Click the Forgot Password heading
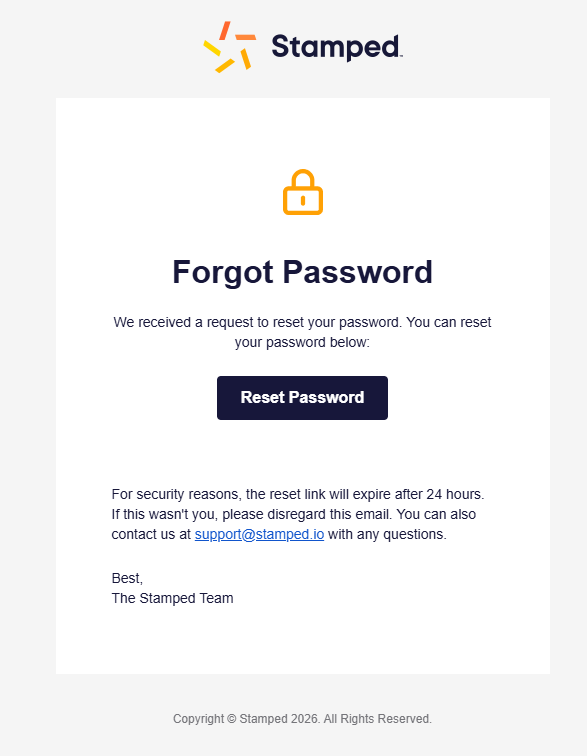This screenshot has height=756, width=587. pyautogui.click(x=302, y=272)
